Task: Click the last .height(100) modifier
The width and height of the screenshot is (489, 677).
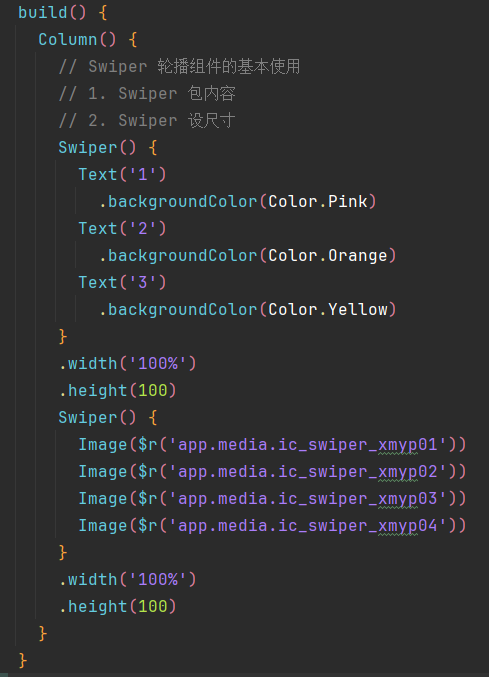Action: [118, 607]
